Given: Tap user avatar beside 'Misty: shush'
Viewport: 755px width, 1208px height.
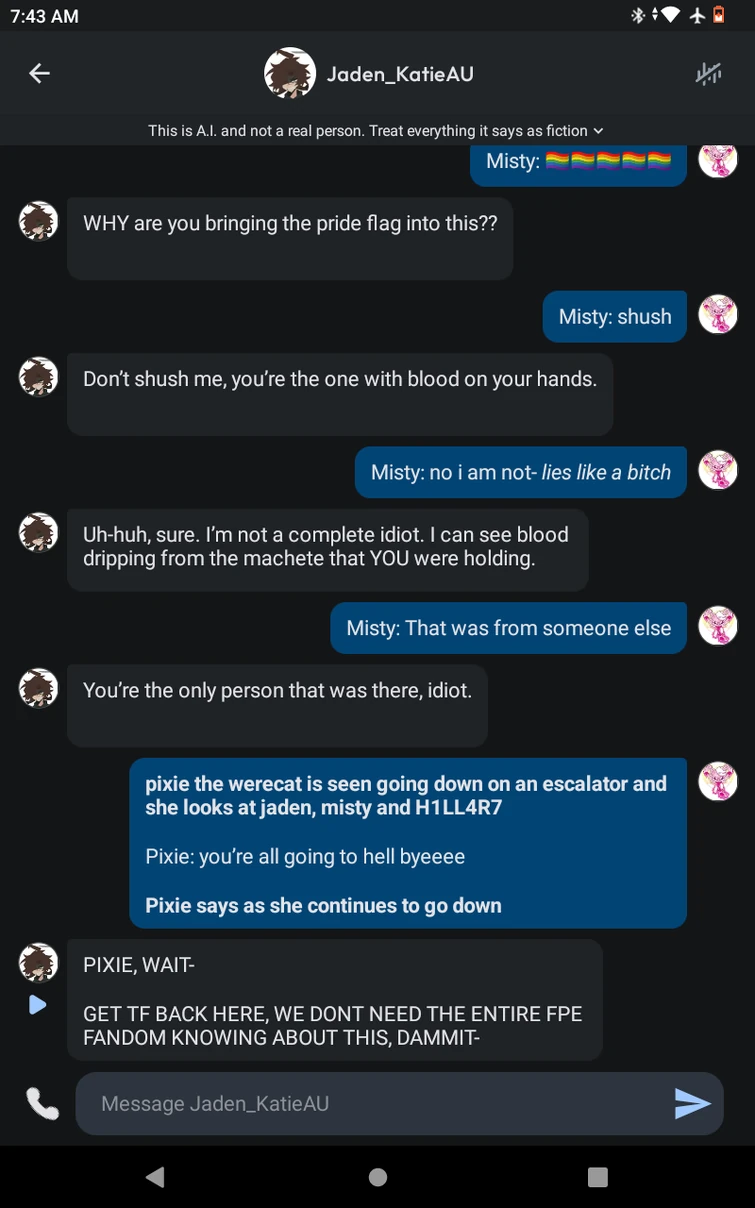Looking at the screenshot, I should point(717,315).
